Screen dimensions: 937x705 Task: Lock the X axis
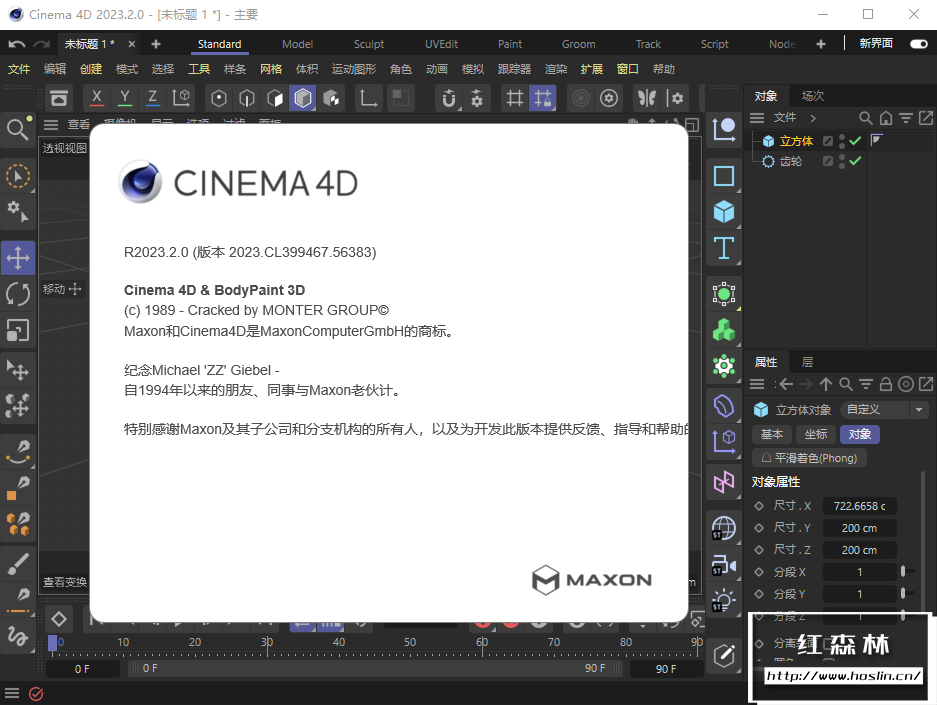(97, 98)
